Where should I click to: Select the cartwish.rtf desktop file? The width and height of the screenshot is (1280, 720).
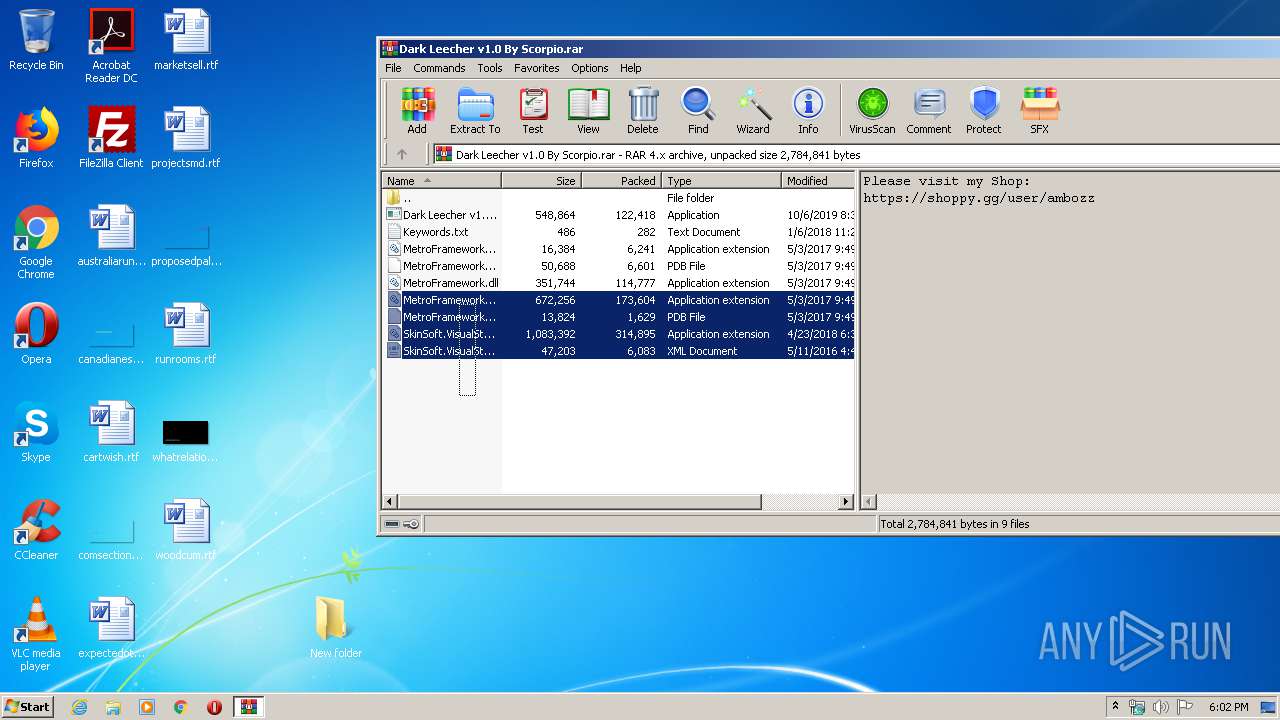[111, 432]
